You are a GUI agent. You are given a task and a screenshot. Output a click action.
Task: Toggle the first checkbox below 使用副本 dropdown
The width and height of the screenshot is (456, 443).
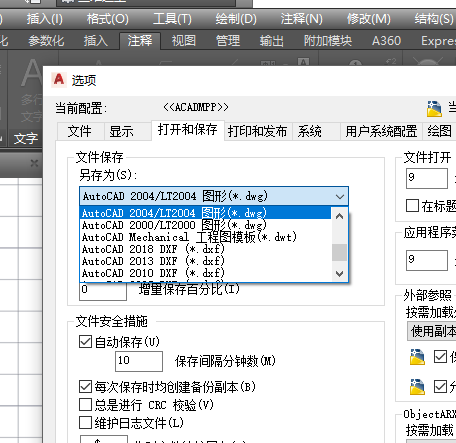pos(440,357)
